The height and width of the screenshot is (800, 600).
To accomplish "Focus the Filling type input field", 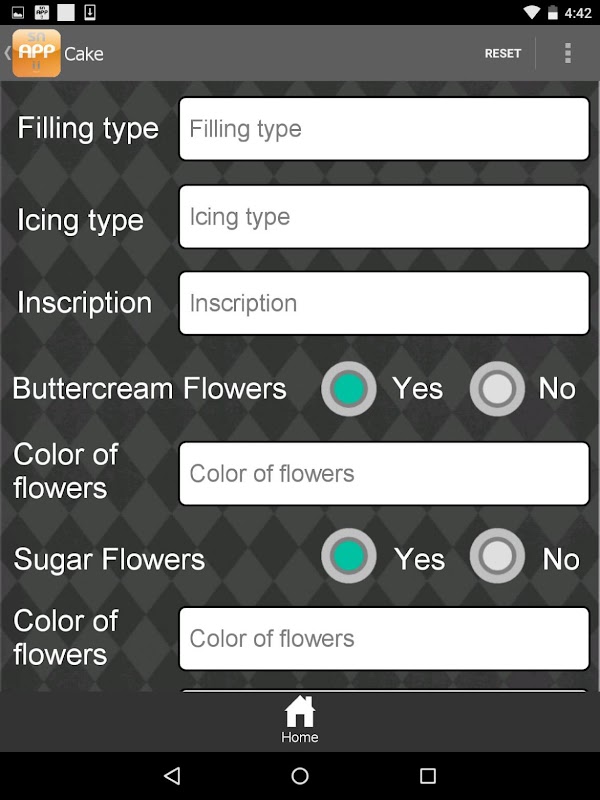I will pos(384,129).
